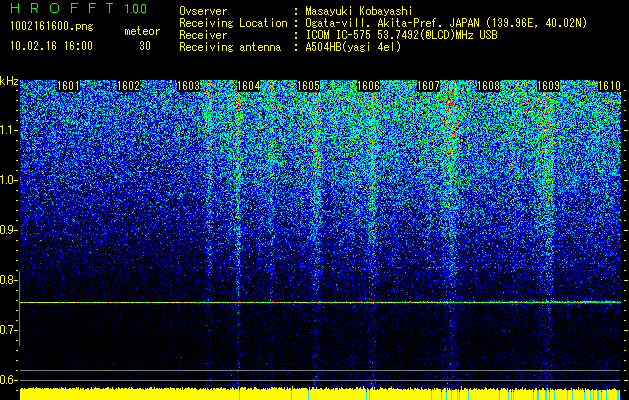Click the 1.1 kHz axis tick label

coord(9,131)
